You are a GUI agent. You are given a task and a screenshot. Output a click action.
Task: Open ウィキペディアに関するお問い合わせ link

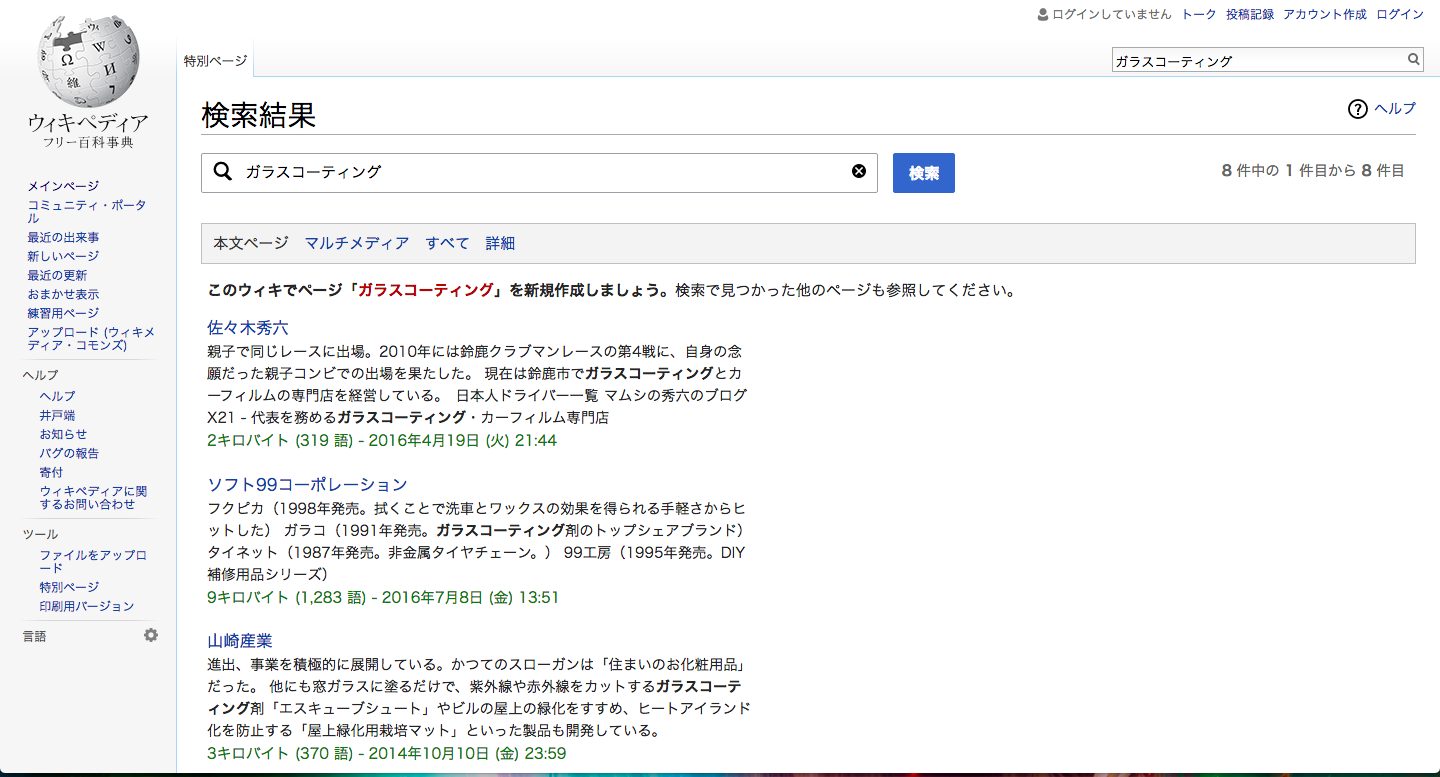coord(93,497)
